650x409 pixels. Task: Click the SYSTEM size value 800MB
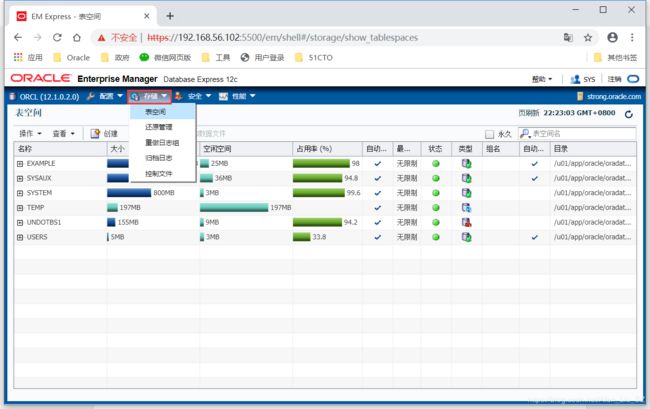164,193
